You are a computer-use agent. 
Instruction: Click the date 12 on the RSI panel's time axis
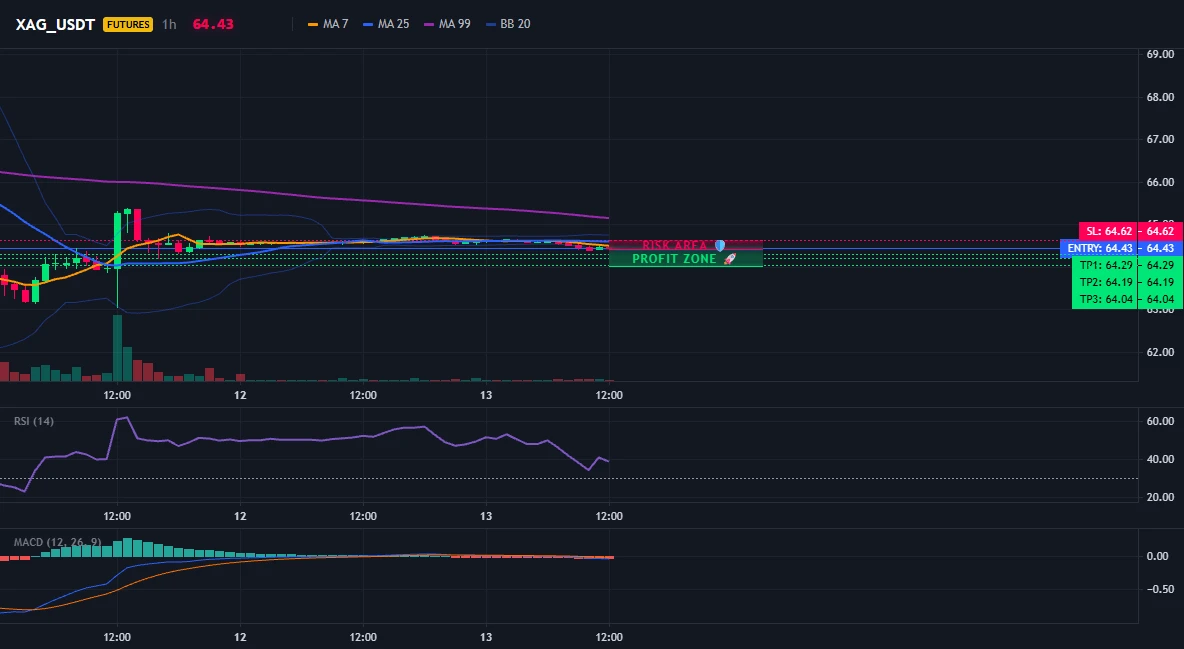click(x=239, y=516)
